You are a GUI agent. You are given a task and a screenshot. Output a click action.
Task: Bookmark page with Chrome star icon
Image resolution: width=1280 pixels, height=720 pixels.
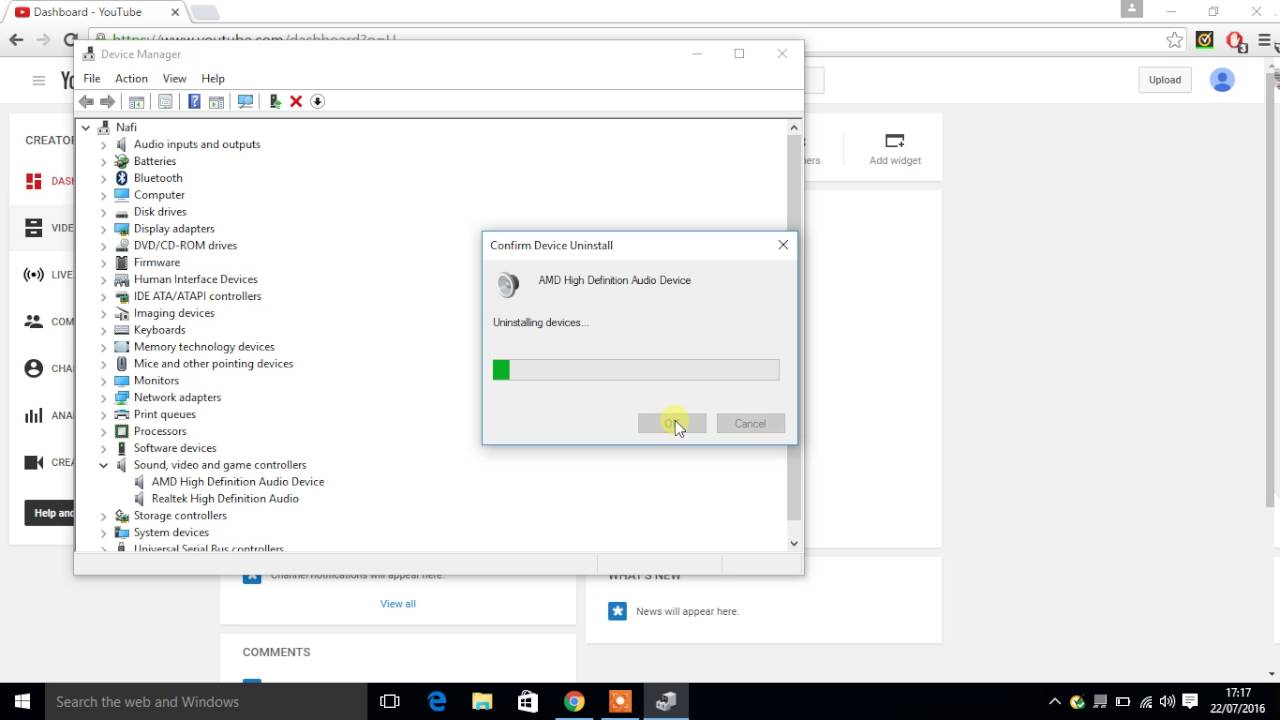click(x=1175, y=40)
